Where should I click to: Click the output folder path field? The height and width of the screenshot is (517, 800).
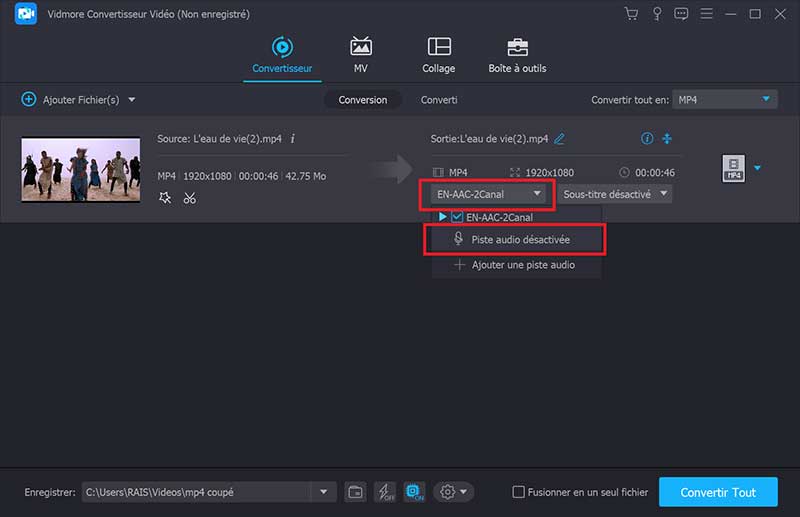pos(196,492)
